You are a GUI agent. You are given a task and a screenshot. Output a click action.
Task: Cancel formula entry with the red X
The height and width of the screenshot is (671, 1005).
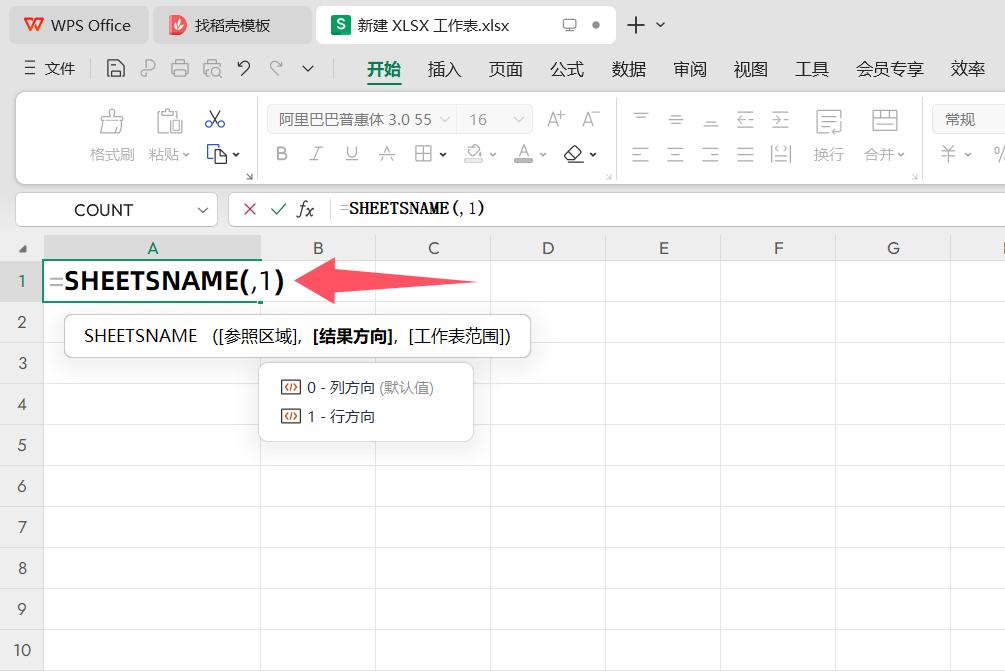tap(249, 209)
